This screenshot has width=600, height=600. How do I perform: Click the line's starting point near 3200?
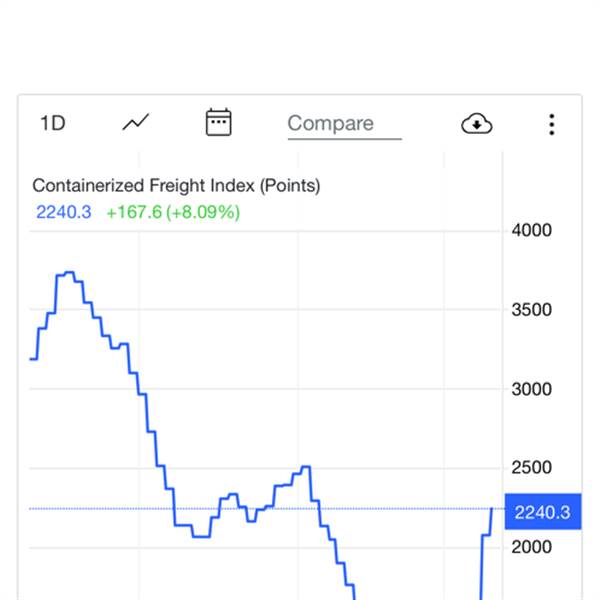click(31, 359)
